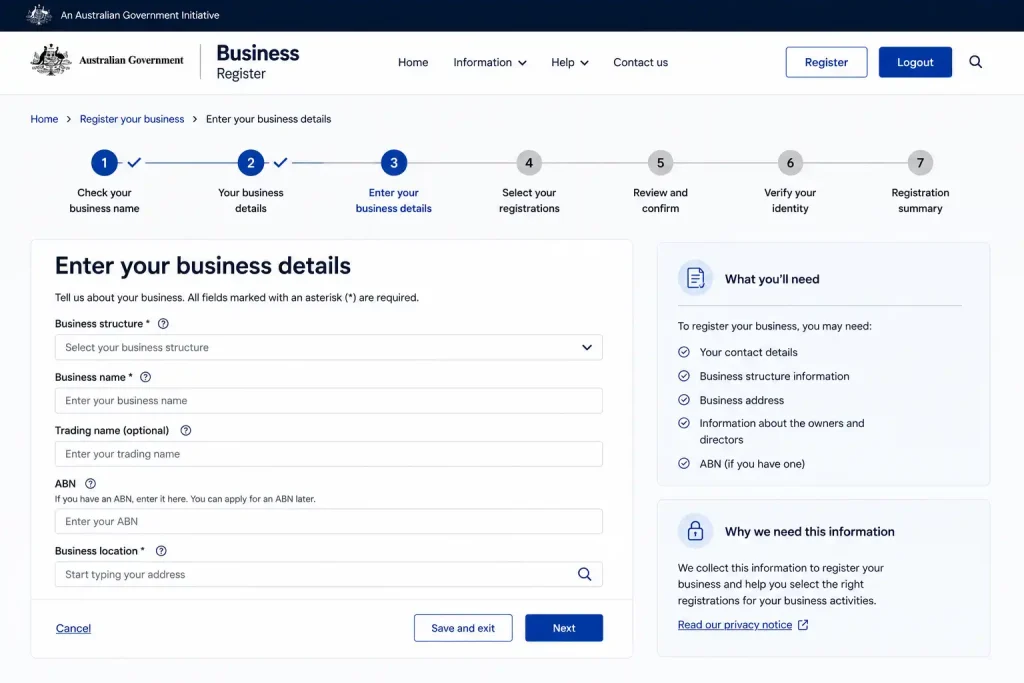Click 'Review and confirm' step label
Viewport: 1024px width, 683px height.
(x=660, y=200)
